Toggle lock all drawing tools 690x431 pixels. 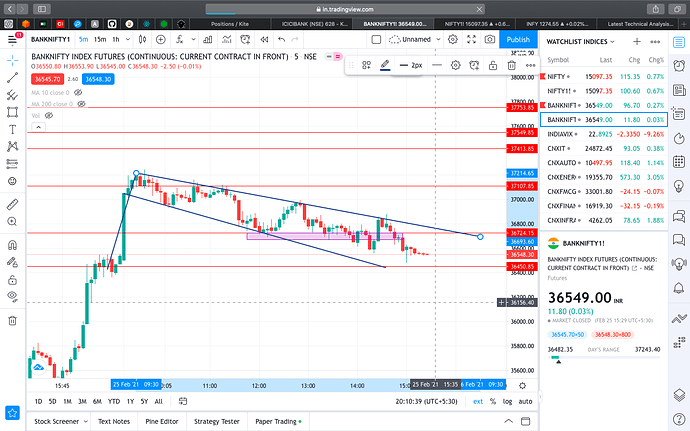point(12,280)
